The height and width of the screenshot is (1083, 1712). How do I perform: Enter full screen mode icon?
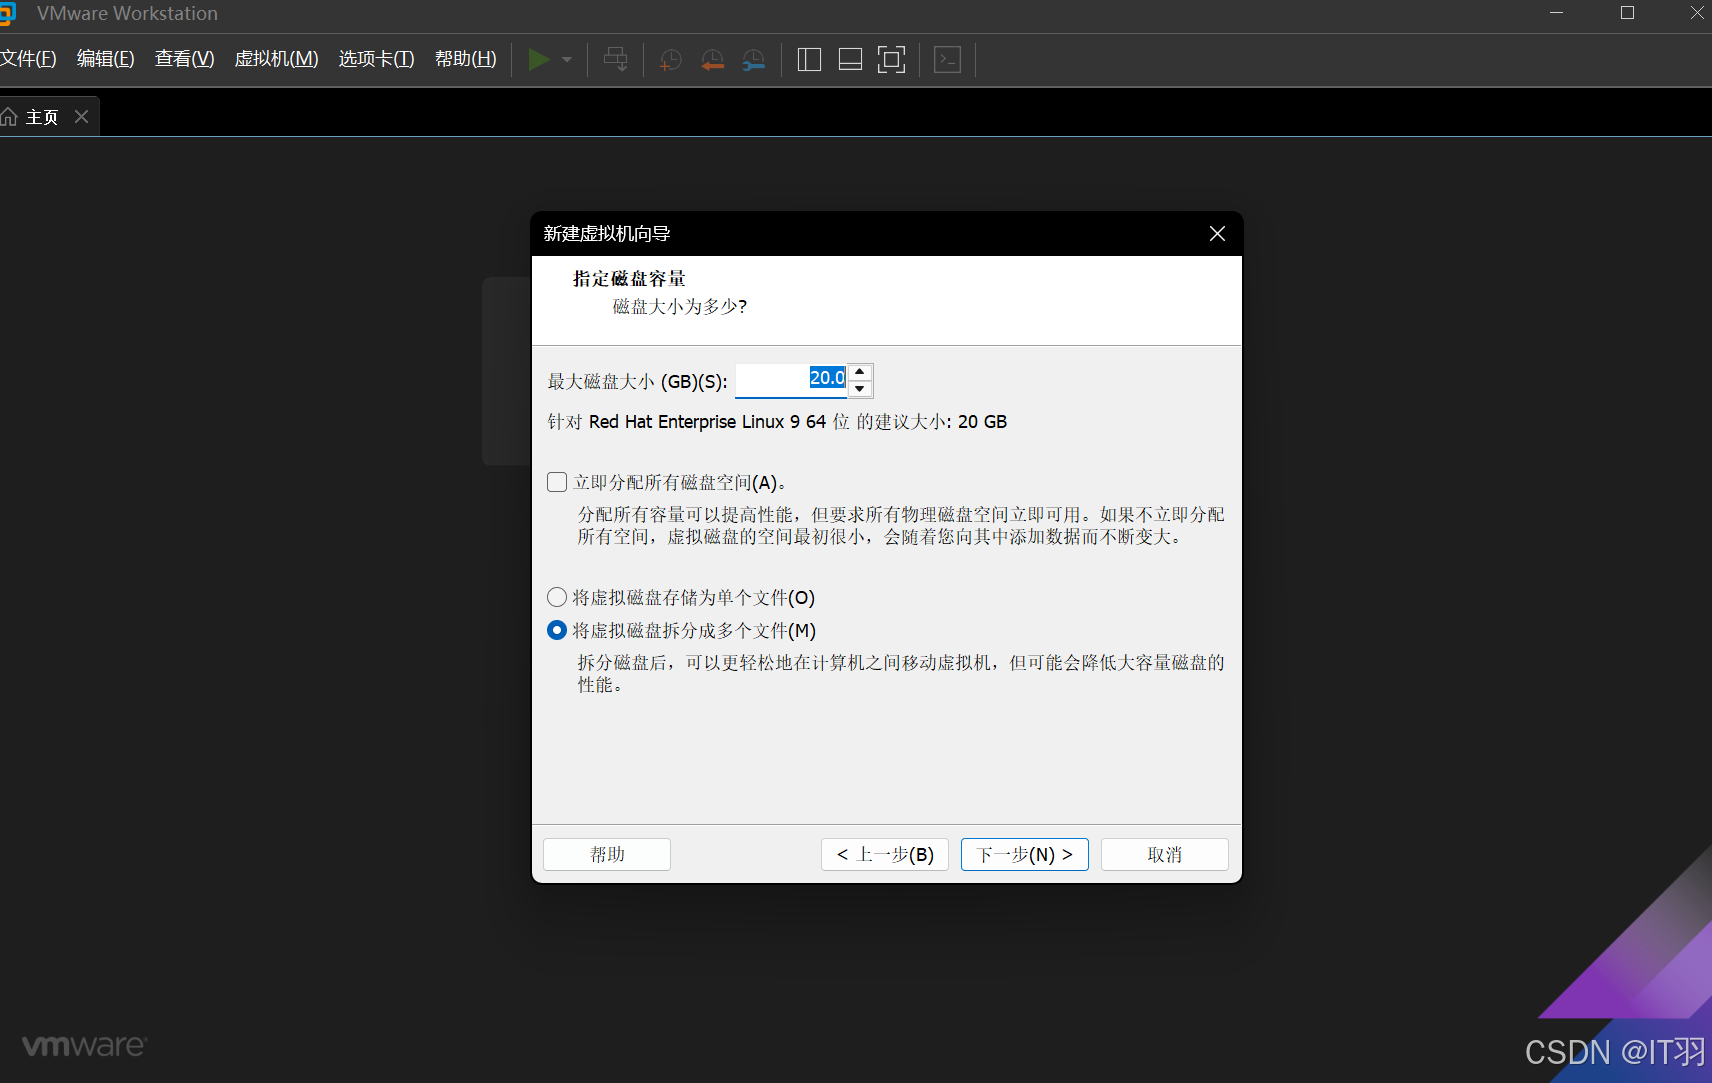coord(891,60)
